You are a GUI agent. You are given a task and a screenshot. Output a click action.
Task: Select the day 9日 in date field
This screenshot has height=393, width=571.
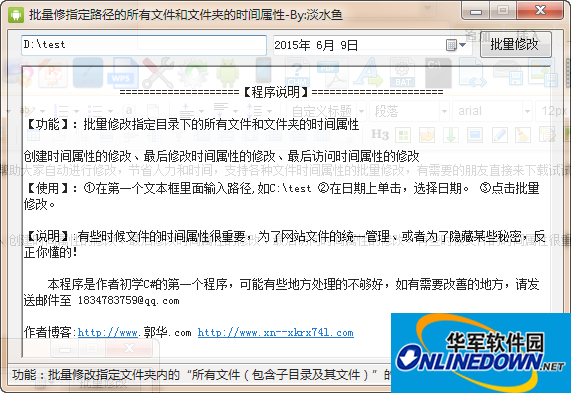pos(349,45)
